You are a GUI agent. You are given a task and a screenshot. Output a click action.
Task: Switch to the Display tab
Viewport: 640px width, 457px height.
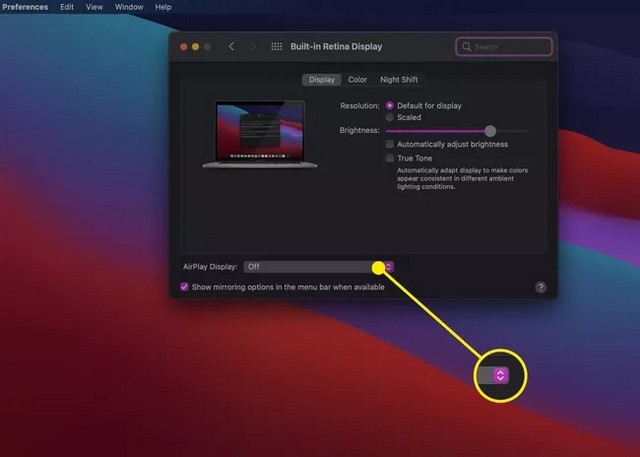(322, 80)
